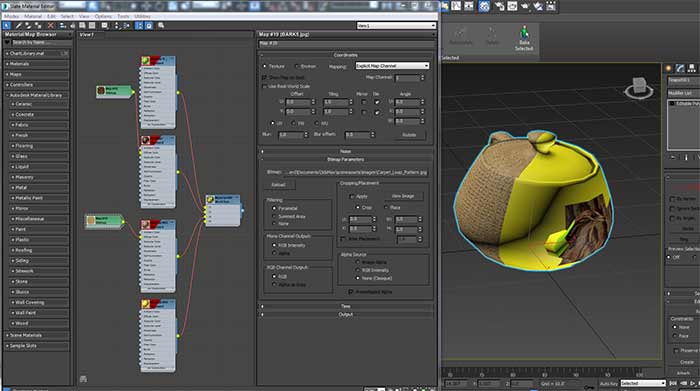Select the Multi/Sub-Object node in View1
The width and height of the screenshot is (700, 391).
[223, 211]
